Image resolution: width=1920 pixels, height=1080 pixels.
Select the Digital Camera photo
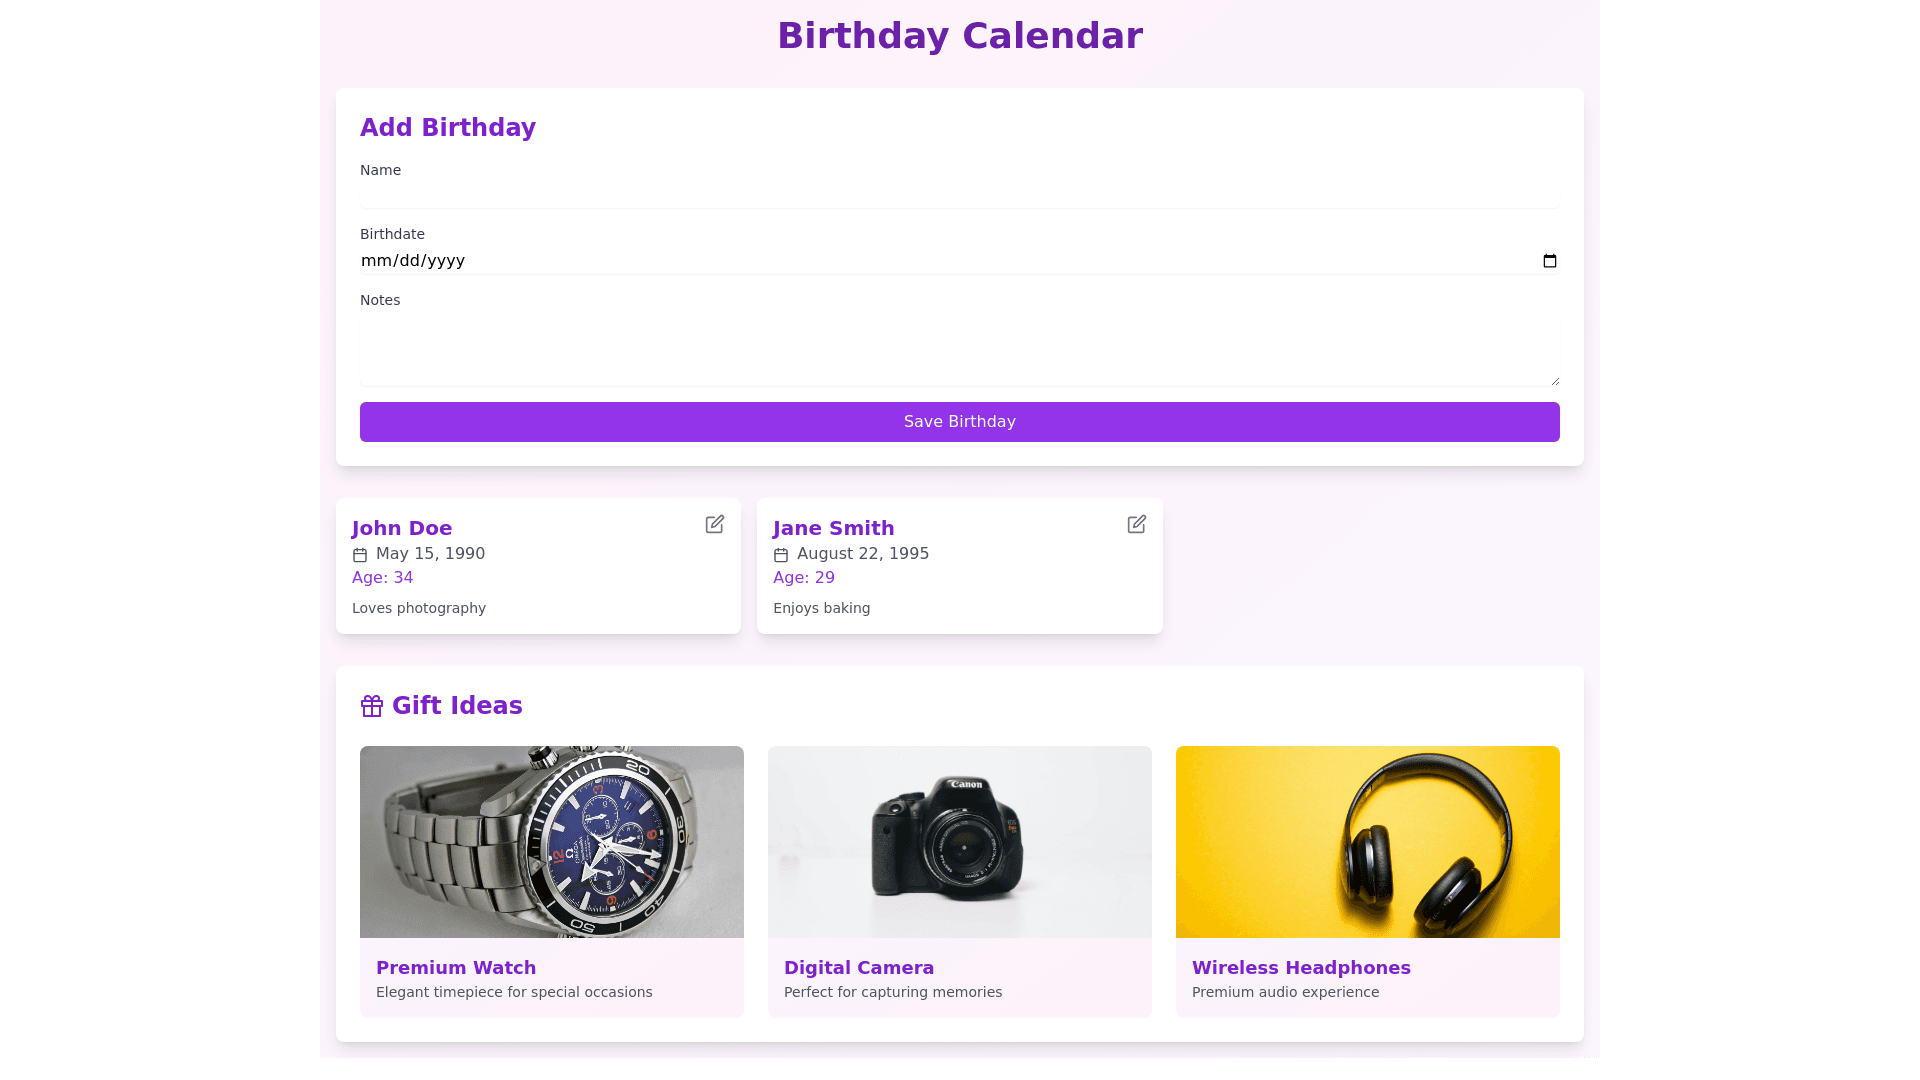tap(960, 842)
